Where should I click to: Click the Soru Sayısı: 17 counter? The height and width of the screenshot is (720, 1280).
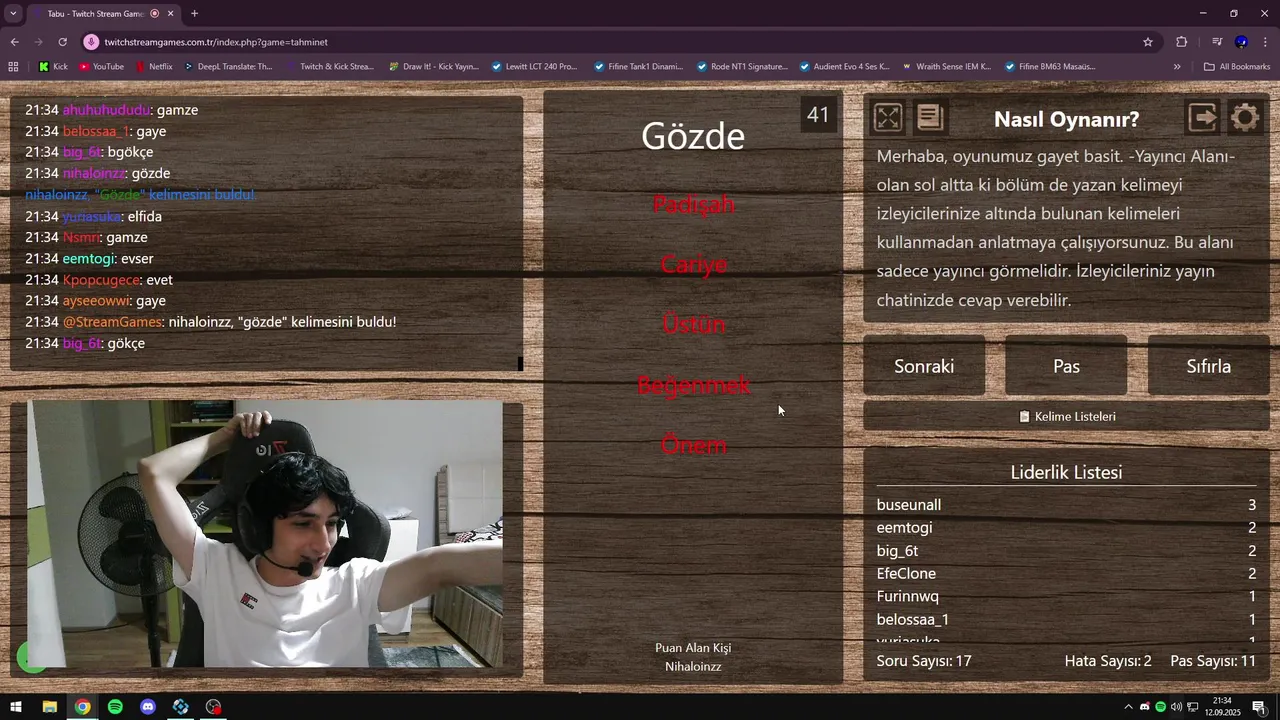[x=924, y=661]
